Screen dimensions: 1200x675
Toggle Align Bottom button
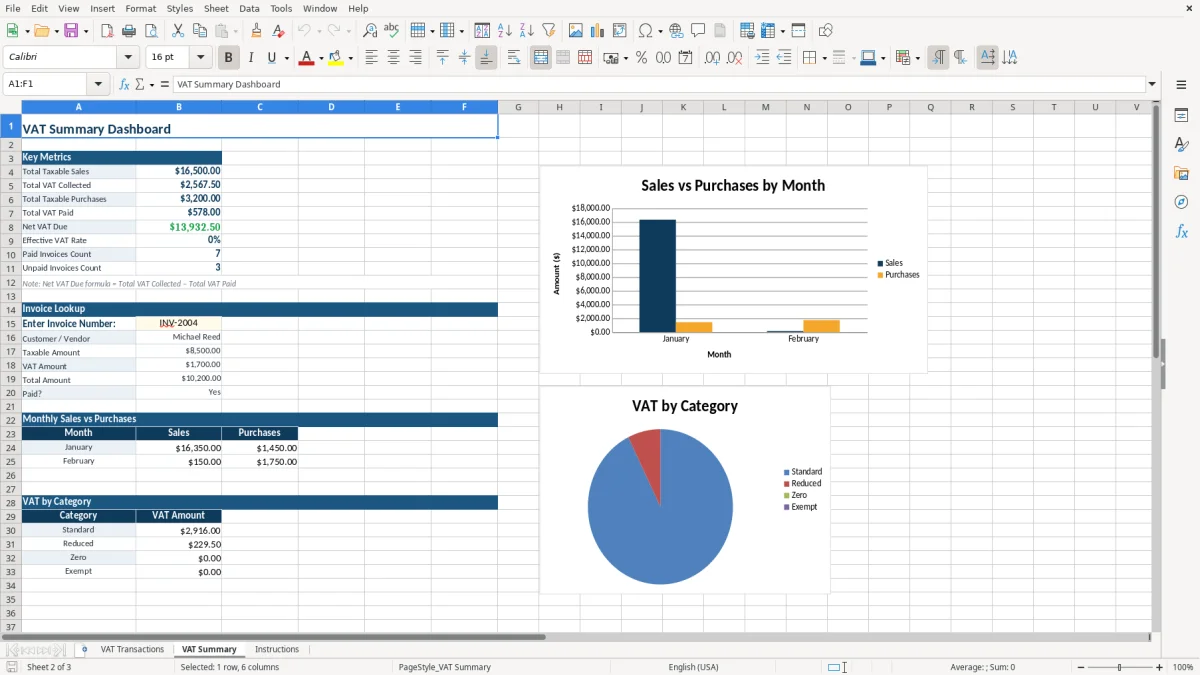coord(486,58)
